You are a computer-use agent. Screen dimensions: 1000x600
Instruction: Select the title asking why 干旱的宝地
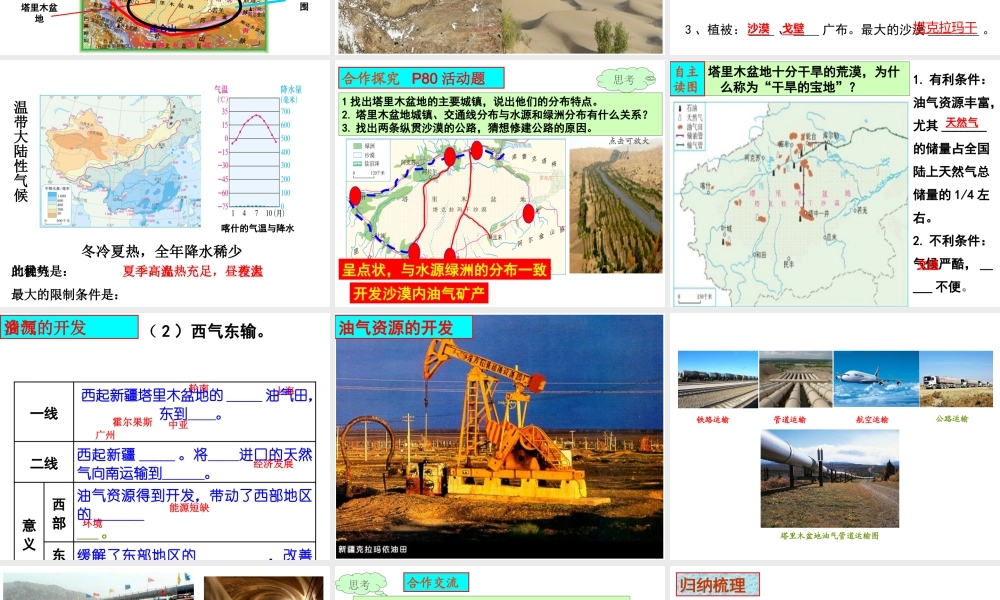click(x=805, y=79)
